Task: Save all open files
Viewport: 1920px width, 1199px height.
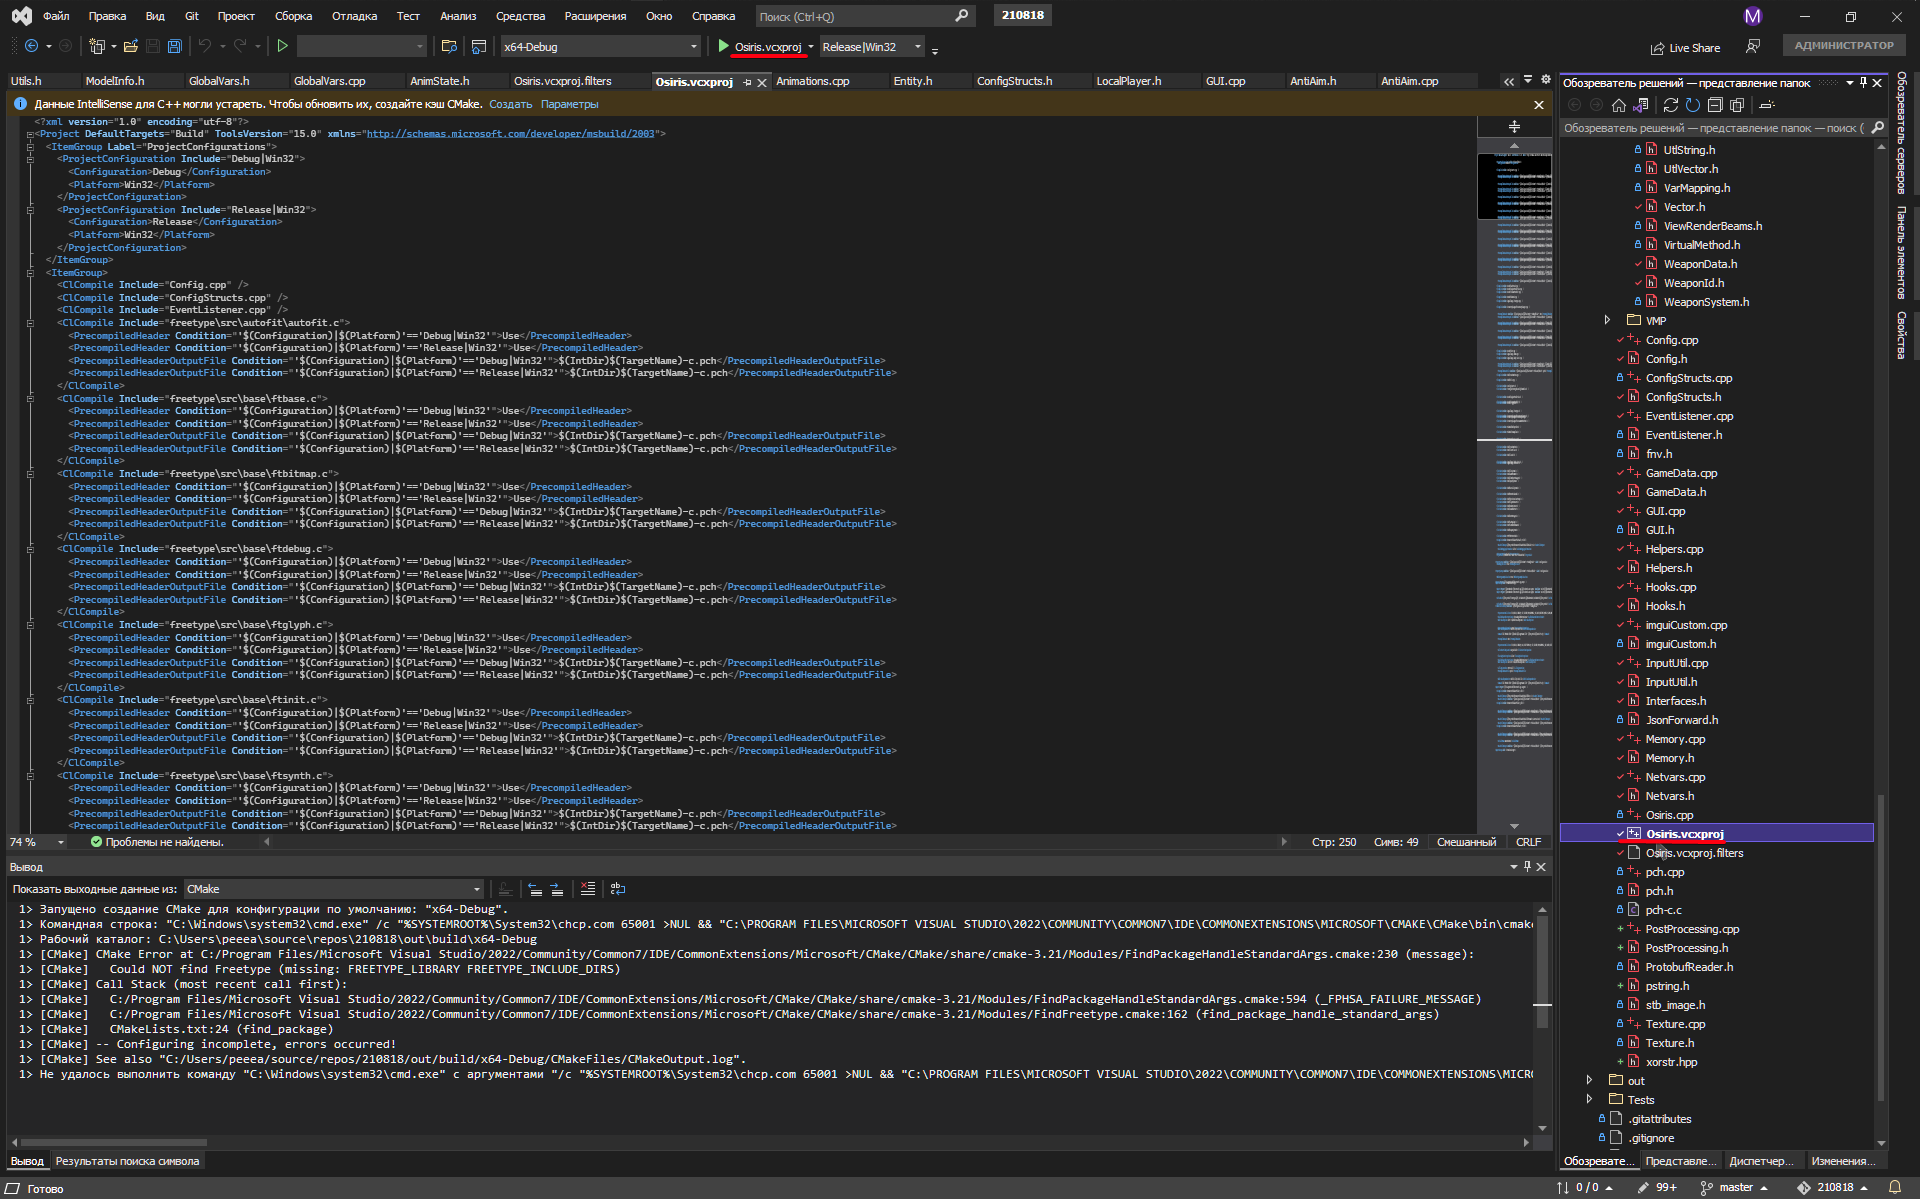Action: pyautogui.click(x=175, y=46)
